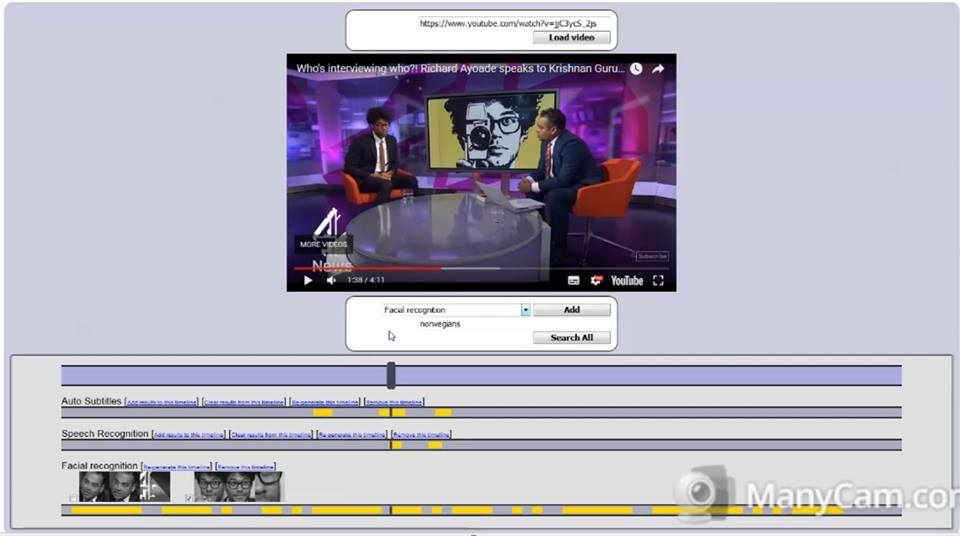Click the Watch Later clock icon
The image size is (960, 536).
click(636, 69)
